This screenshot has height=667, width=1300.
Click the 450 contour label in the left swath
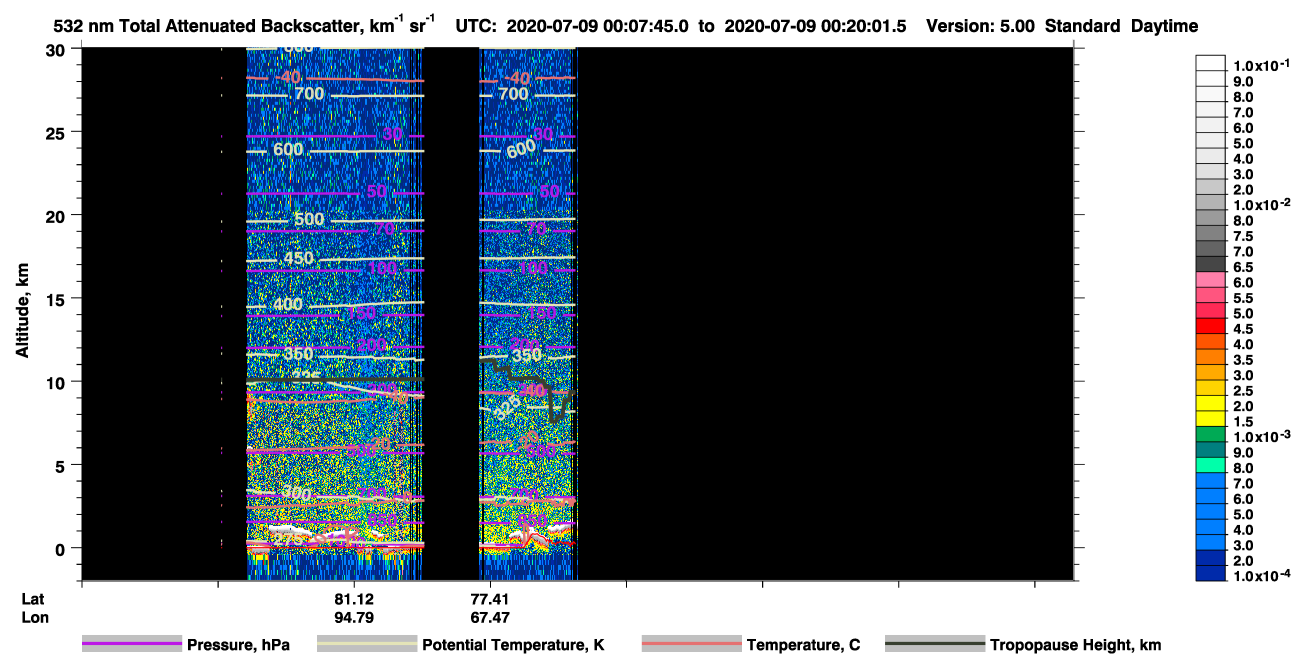point(298,259)
